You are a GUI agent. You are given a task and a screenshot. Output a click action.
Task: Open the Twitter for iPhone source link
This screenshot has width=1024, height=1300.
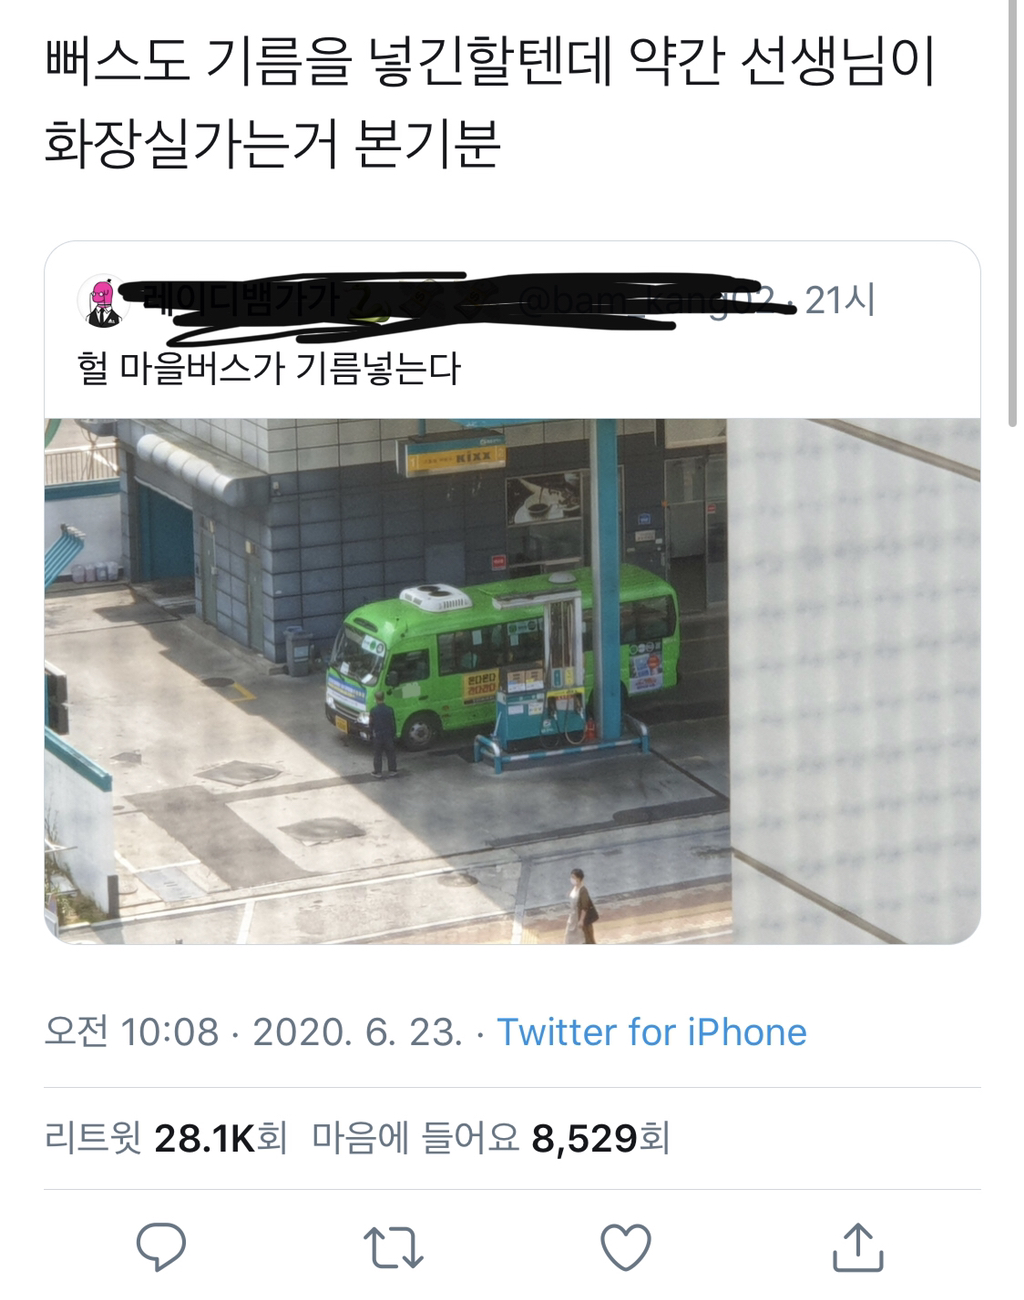652,1032
